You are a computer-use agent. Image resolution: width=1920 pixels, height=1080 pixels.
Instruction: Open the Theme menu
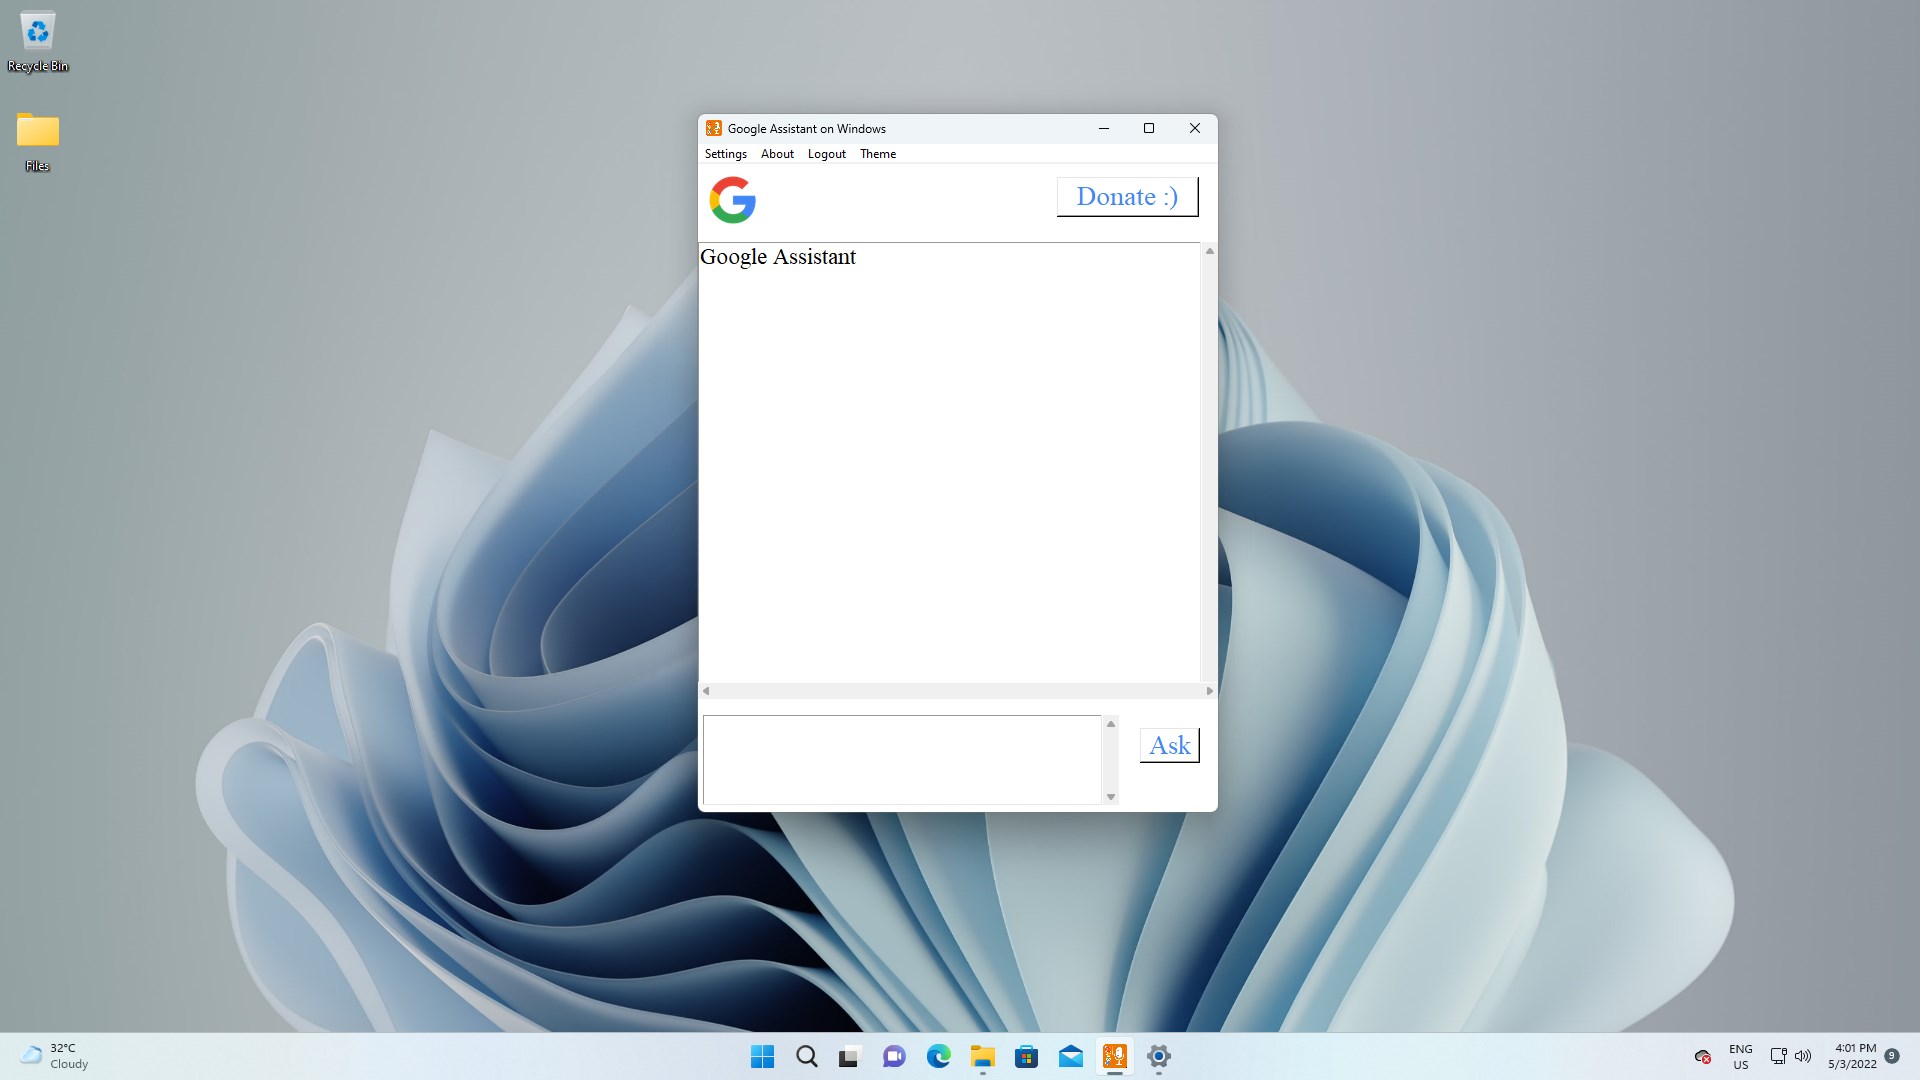(x=877, y=154)
